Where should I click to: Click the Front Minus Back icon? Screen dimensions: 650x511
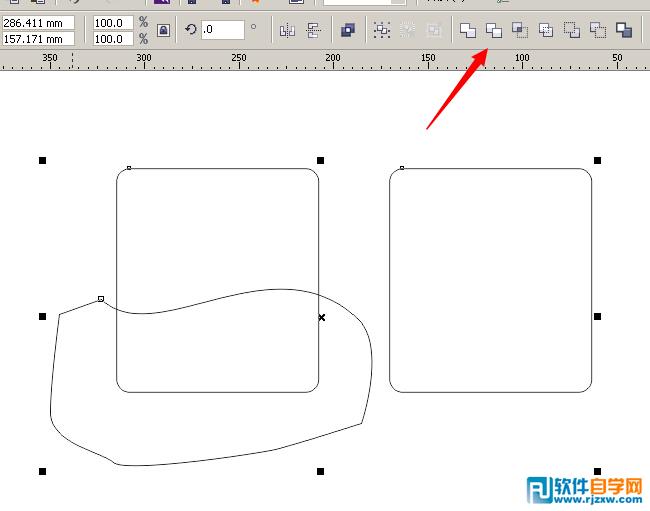(x=572, y=30)
